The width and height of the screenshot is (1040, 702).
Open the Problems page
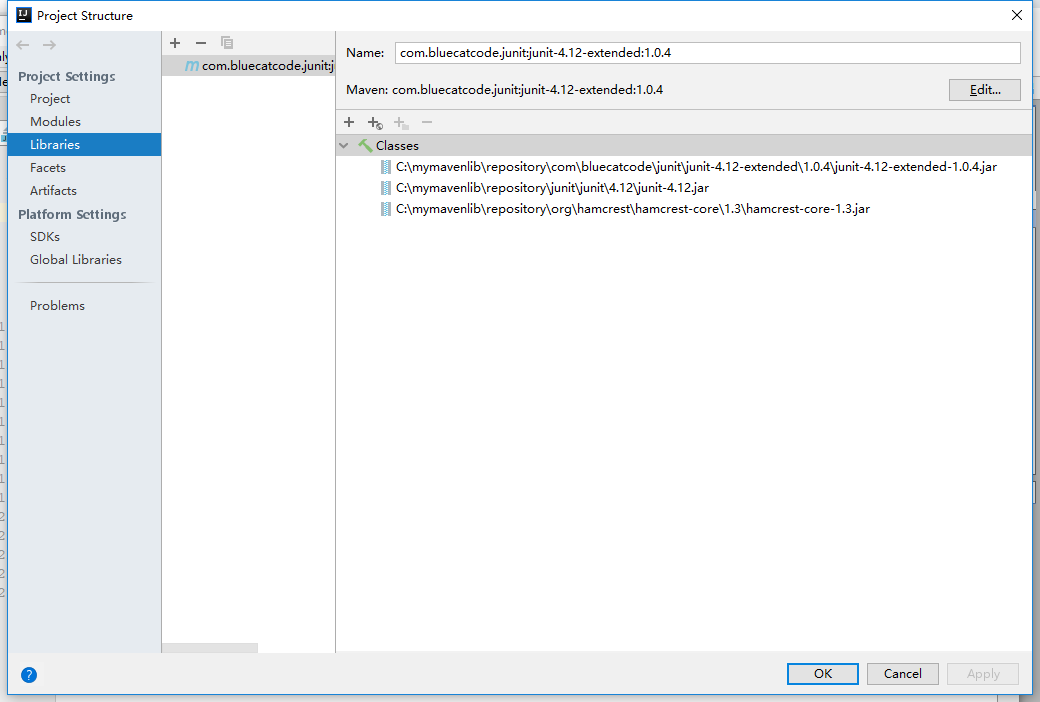(57, 306)
